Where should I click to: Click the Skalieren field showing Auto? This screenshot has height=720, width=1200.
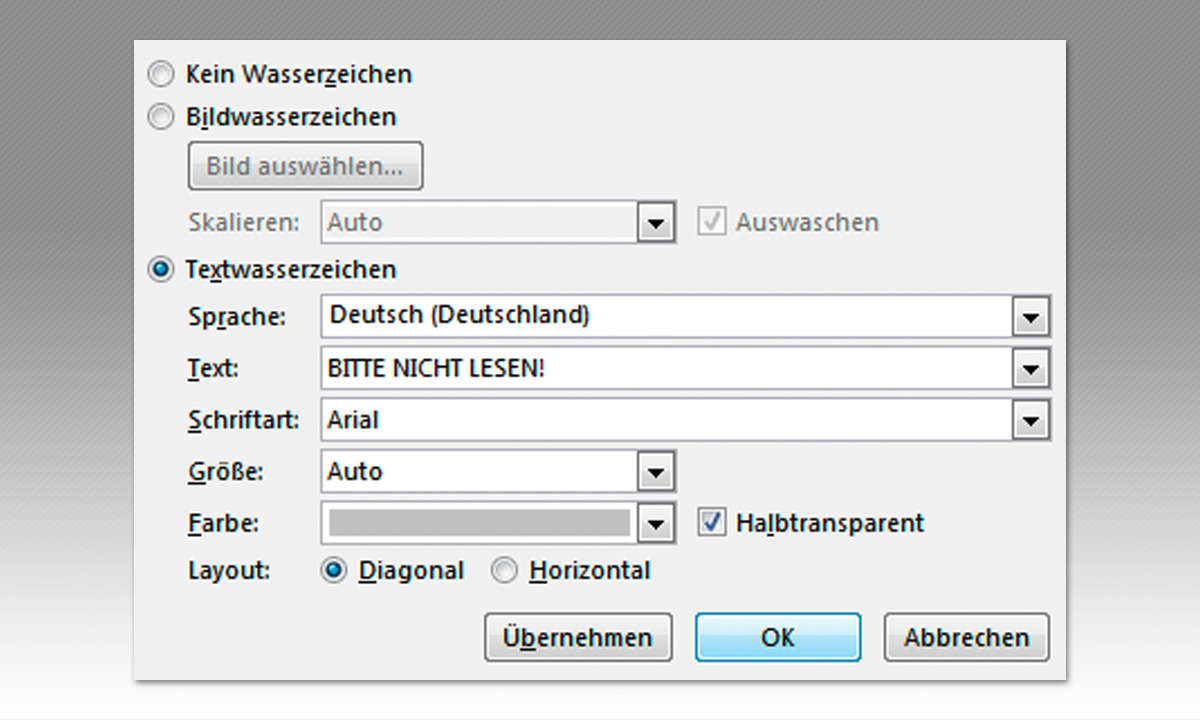point(480,222)
